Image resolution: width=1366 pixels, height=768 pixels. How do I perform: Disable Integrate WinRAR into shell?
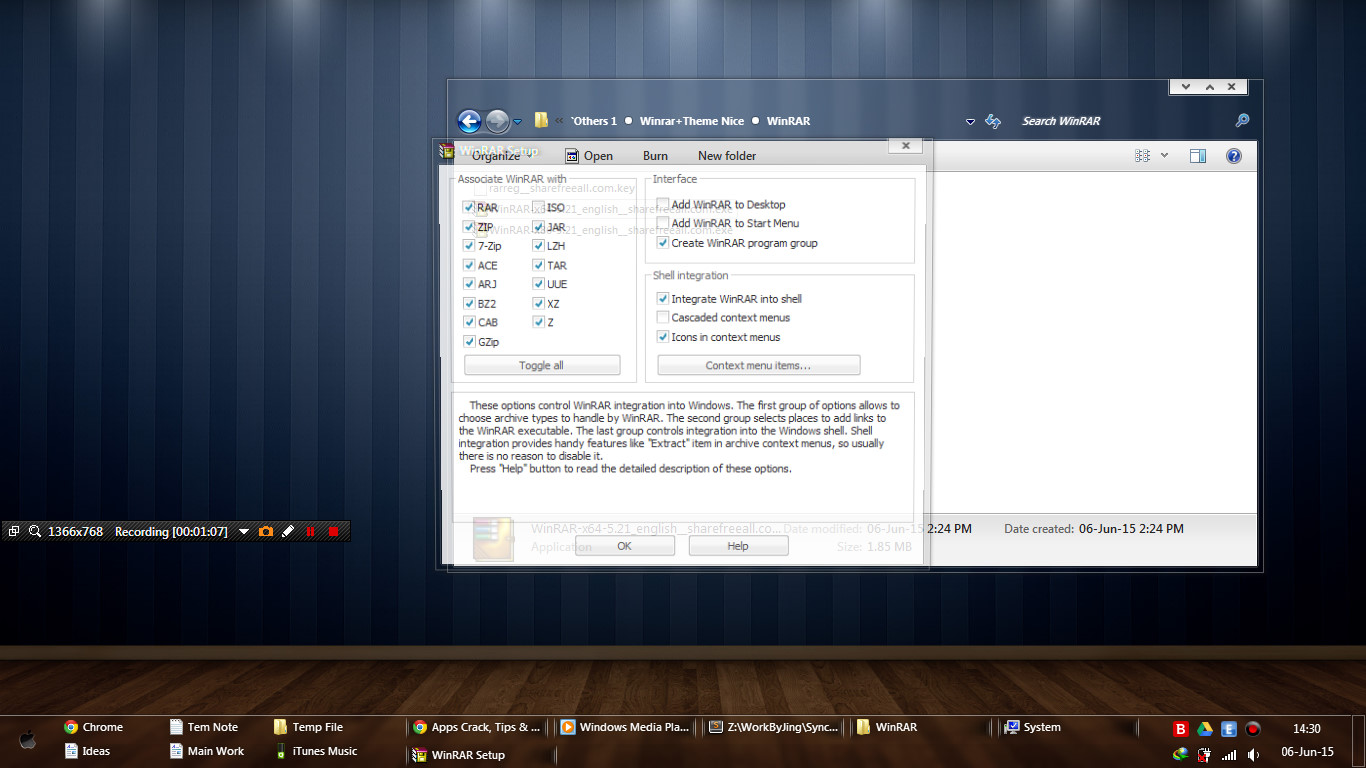pos(663,298)
